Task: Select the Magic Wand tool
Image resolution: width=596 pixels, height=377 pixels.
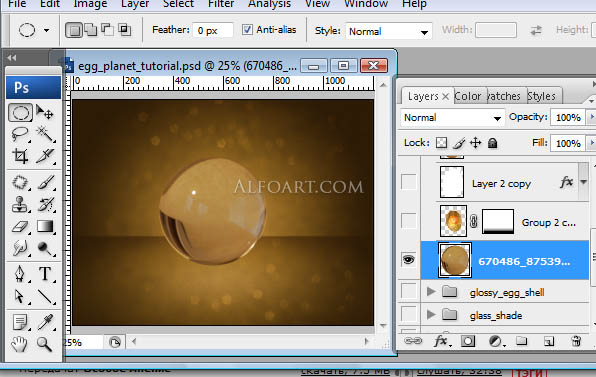Action: point(45,134)
